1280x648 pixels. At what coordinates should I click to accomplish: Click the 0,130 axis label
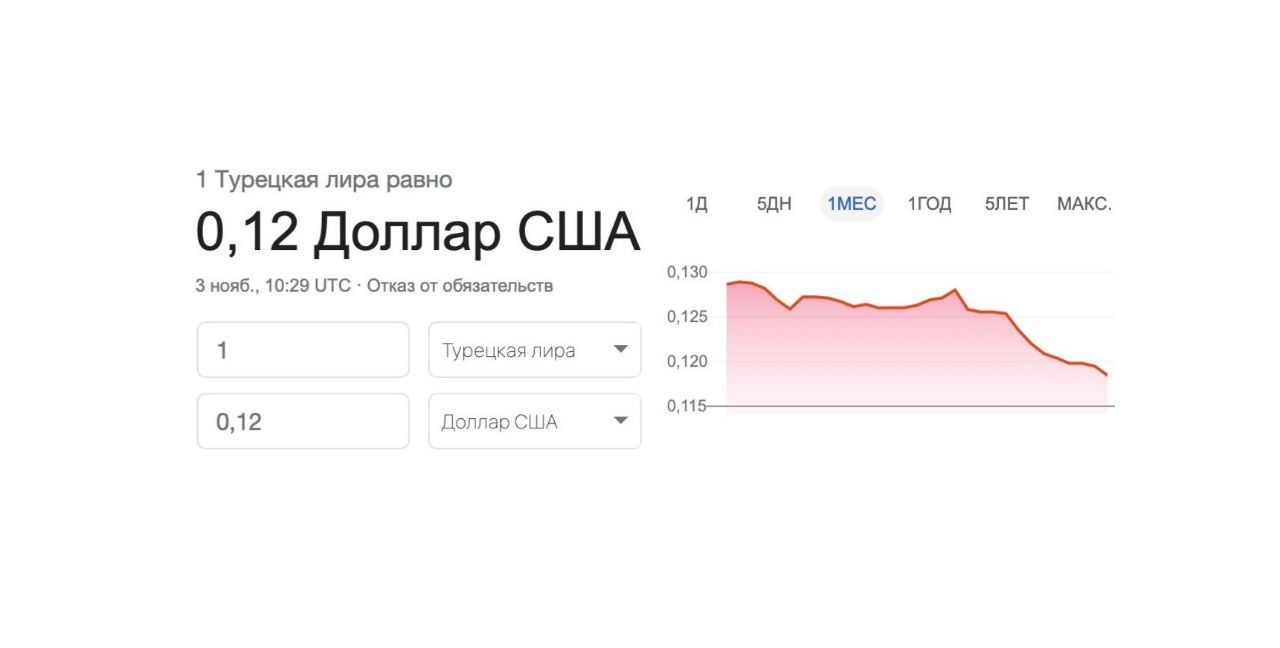tap(687, 272)
